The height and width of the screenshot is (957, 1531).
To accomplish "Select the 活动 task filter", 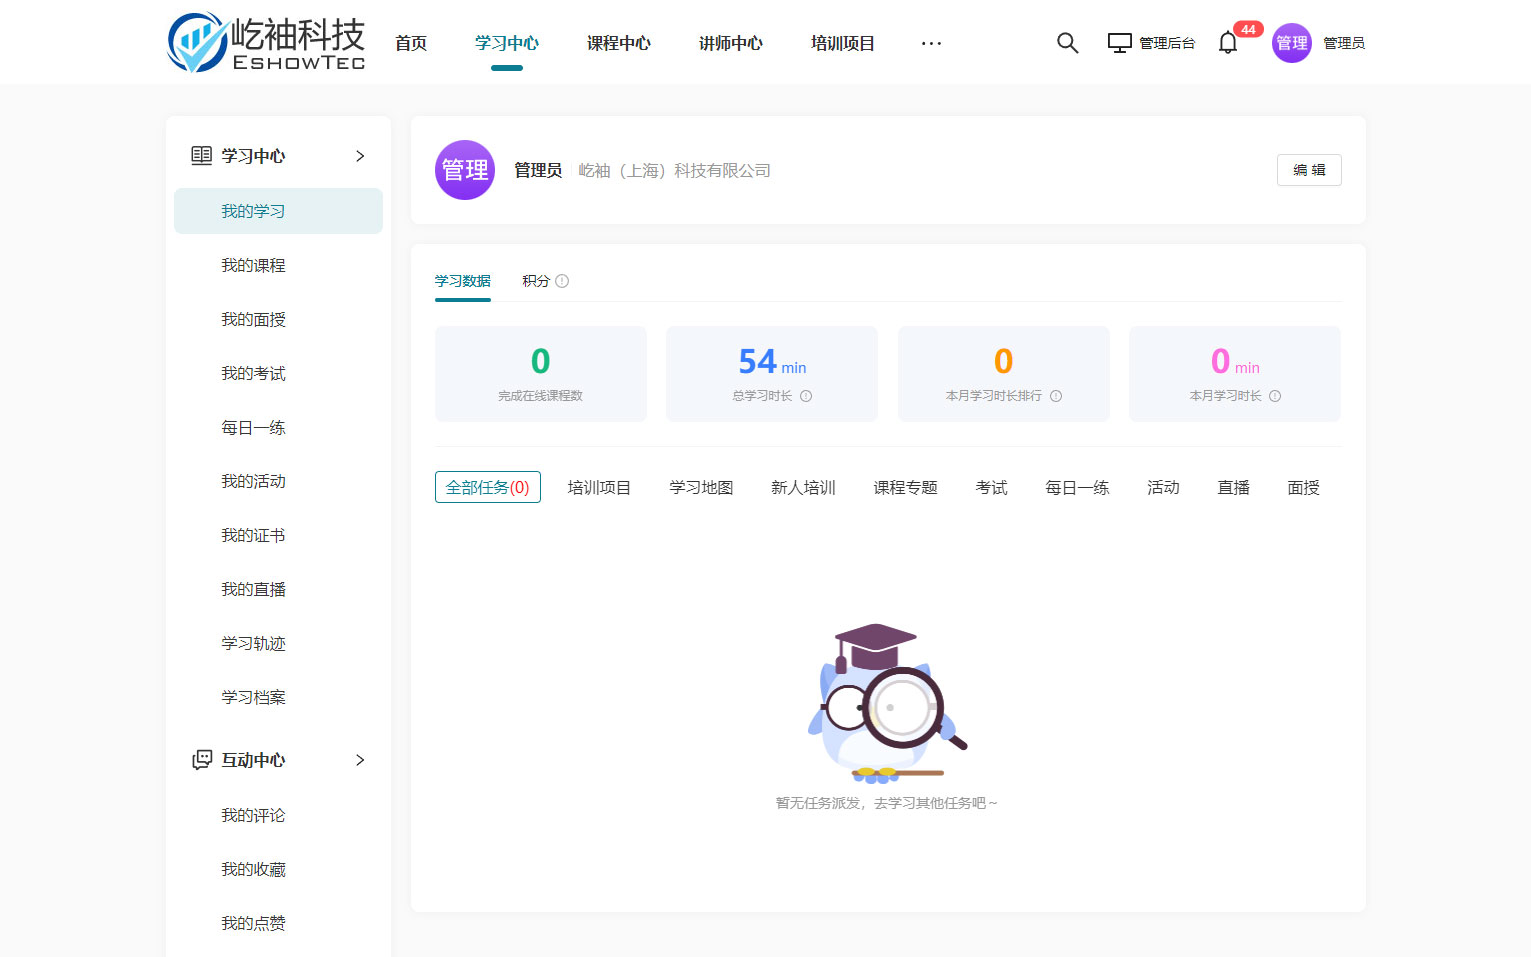I will [x=1163, y=487].
